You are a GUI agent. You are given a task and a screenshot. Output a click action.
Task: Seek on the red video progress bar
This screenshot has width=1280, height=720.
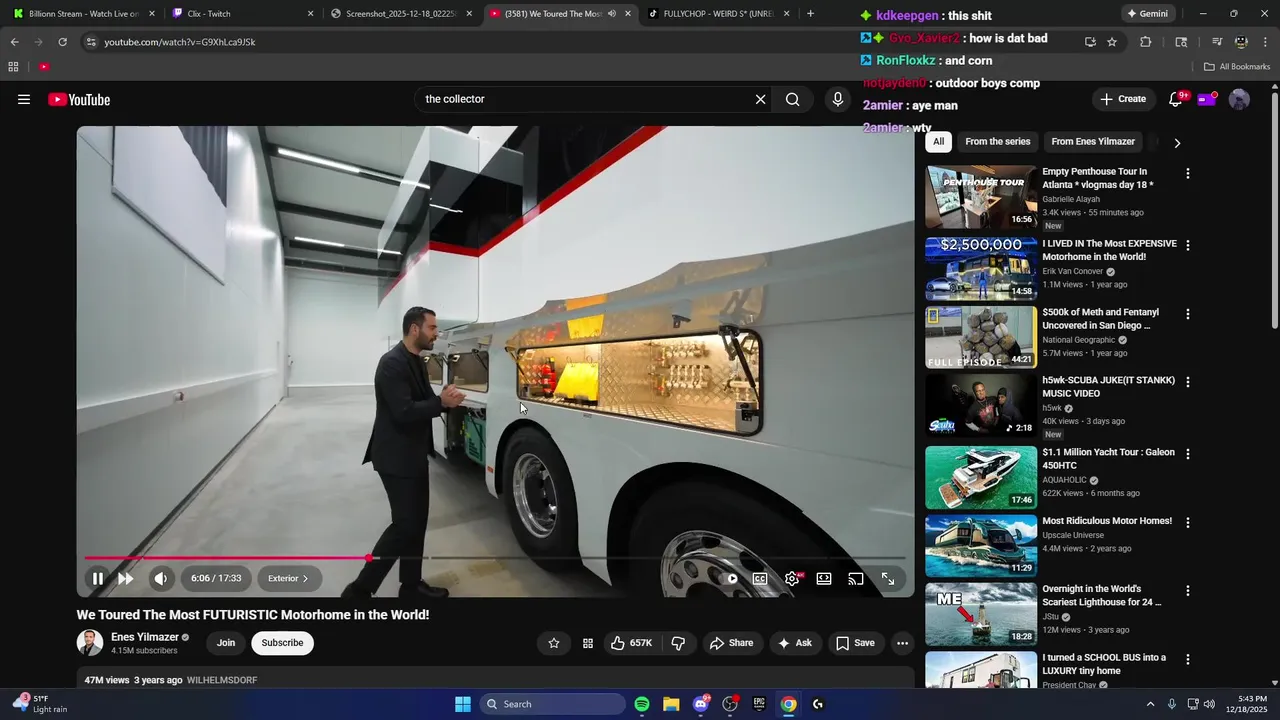point(227,558)
